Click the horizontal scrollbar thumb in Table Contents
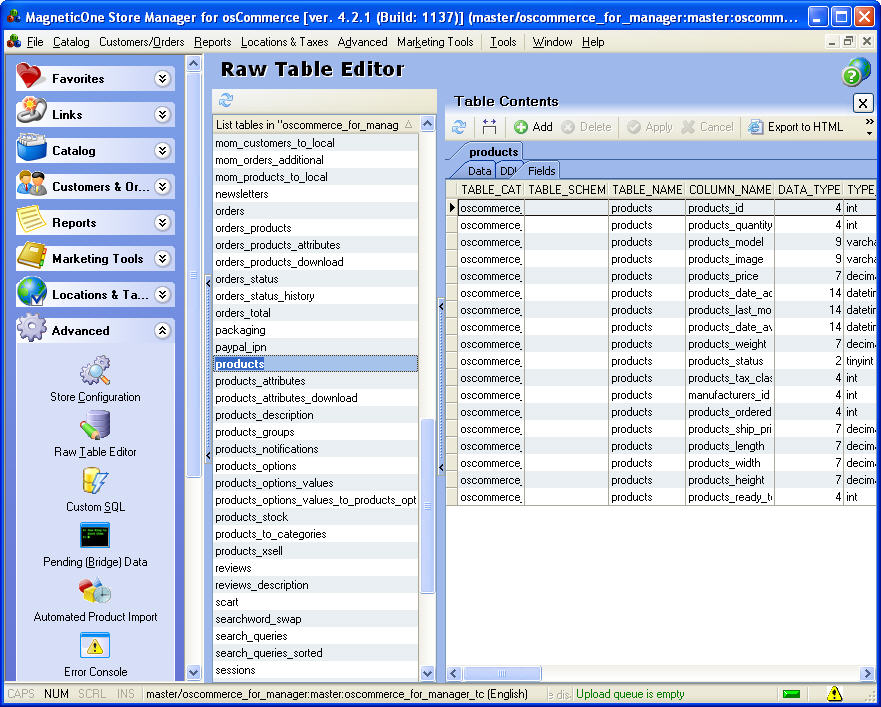Image resolution: width=881 pixels, height=707 pixels. pyautogui.click(x=502, y=673)
